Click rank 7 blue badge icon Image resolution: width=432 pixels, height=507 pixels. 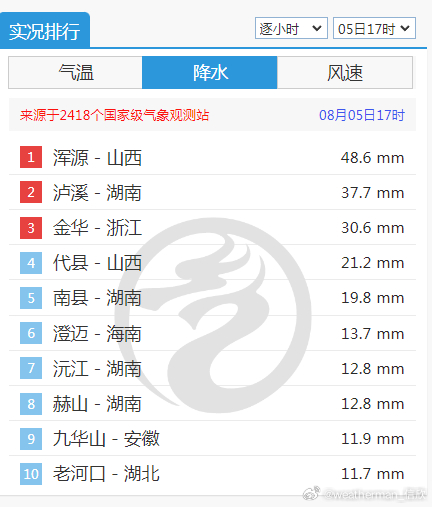tap(31, 368)
